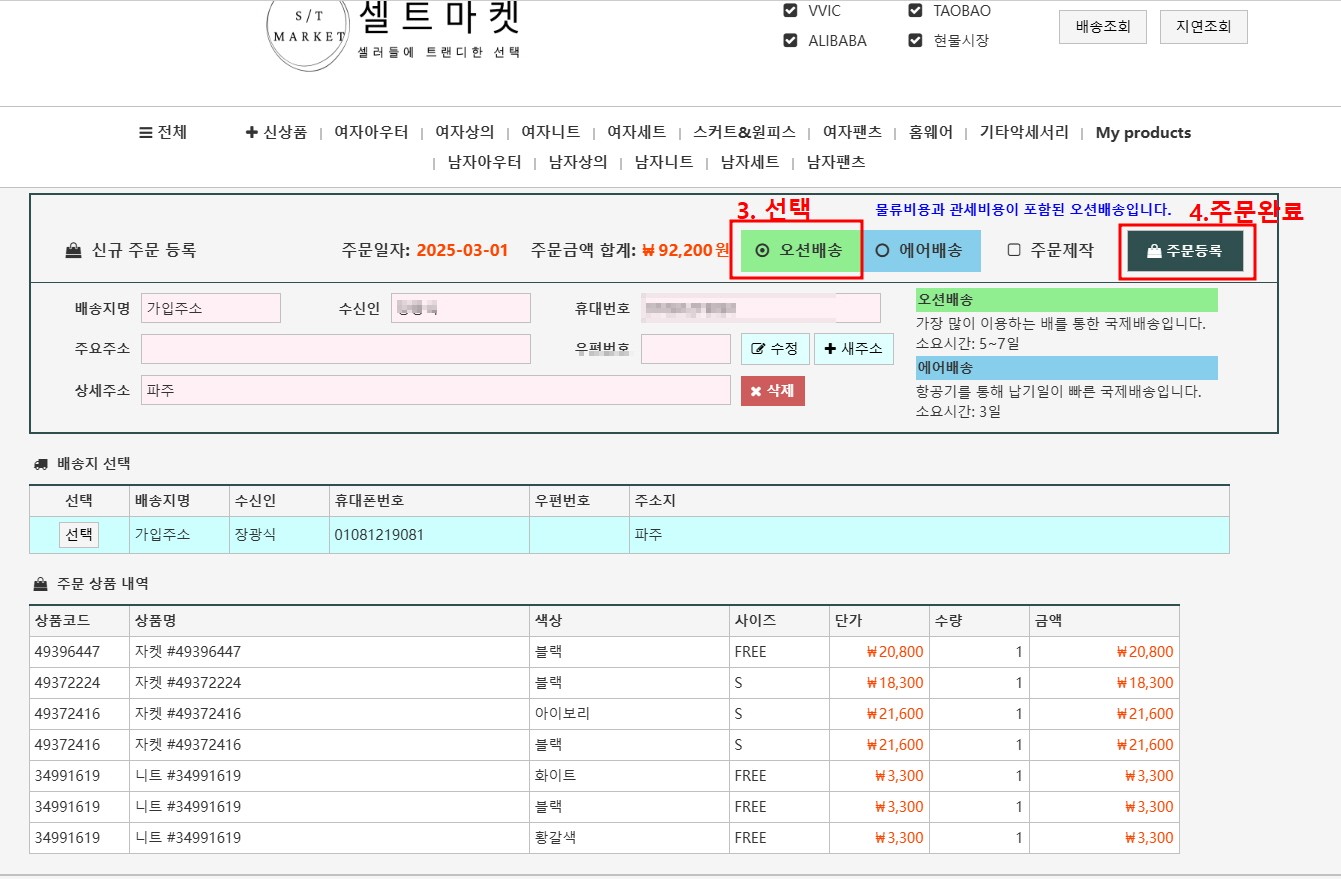This screenshot has height=879, width=1341.
Task: Click the 수량 column header
Action: coord(980,621)
